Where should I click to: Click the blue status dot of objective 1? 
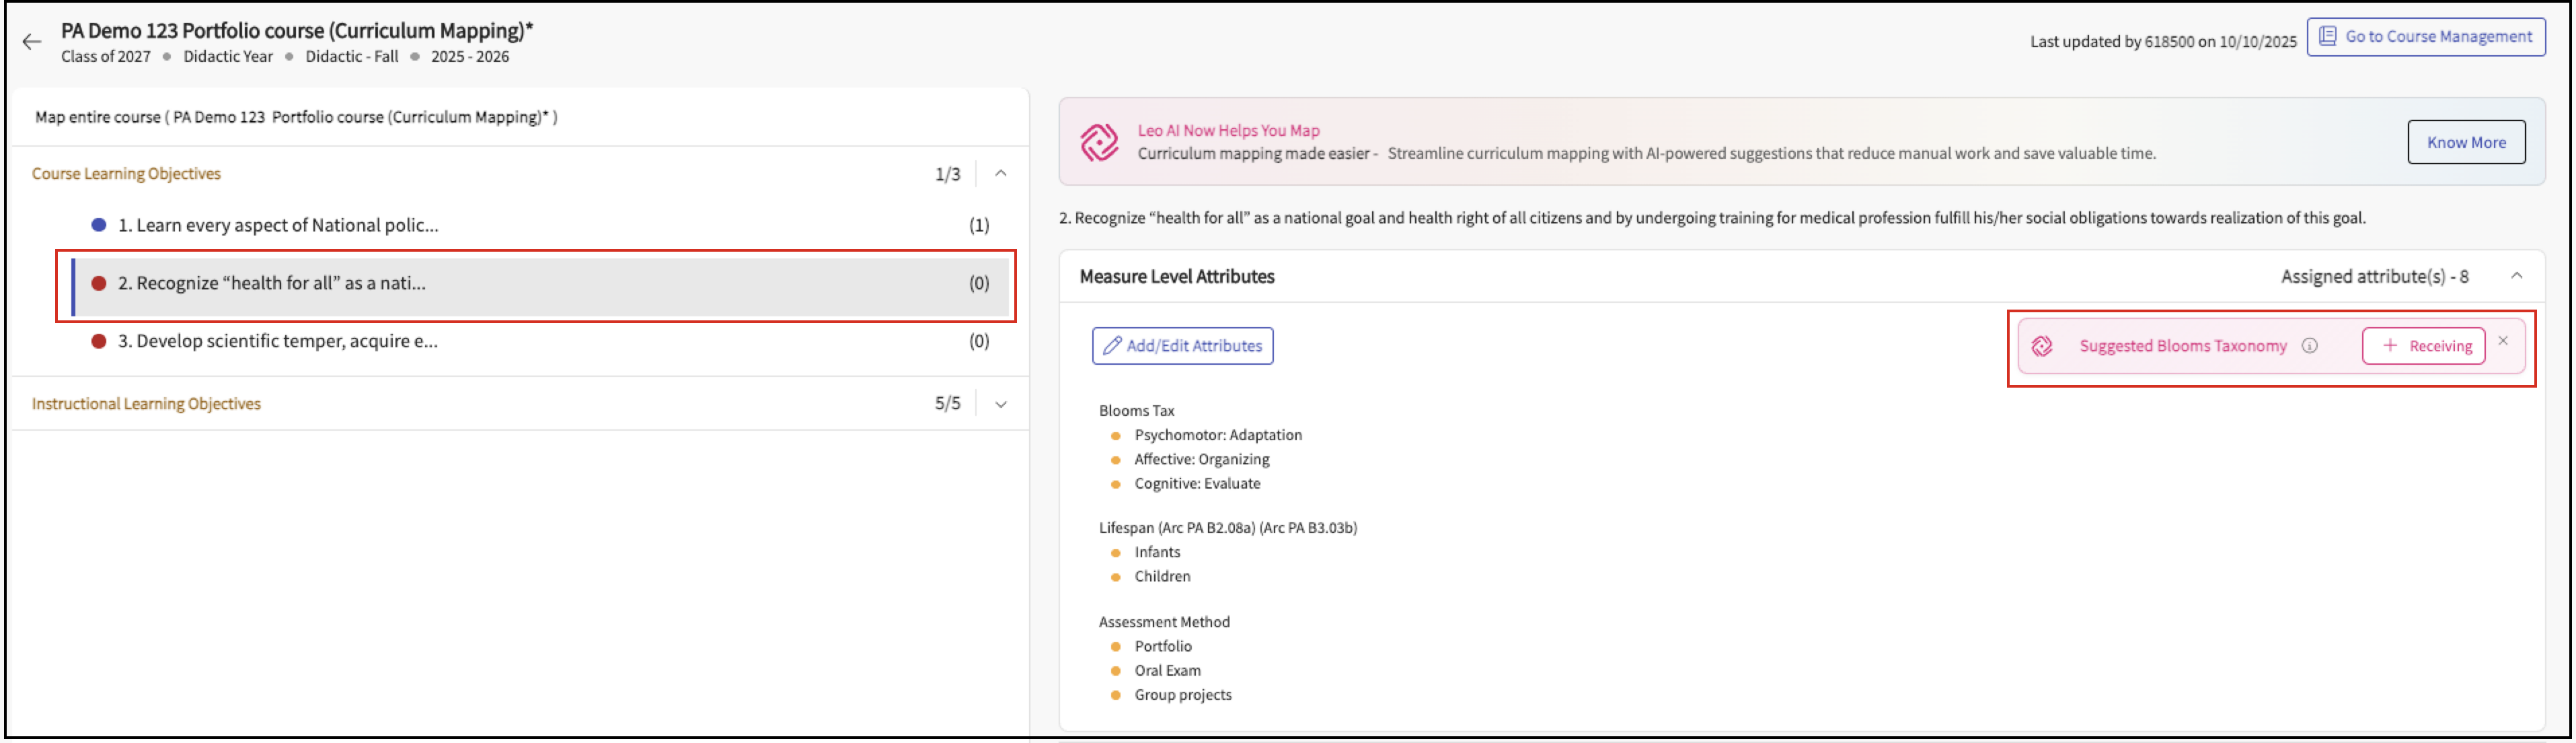coord(99,225)
